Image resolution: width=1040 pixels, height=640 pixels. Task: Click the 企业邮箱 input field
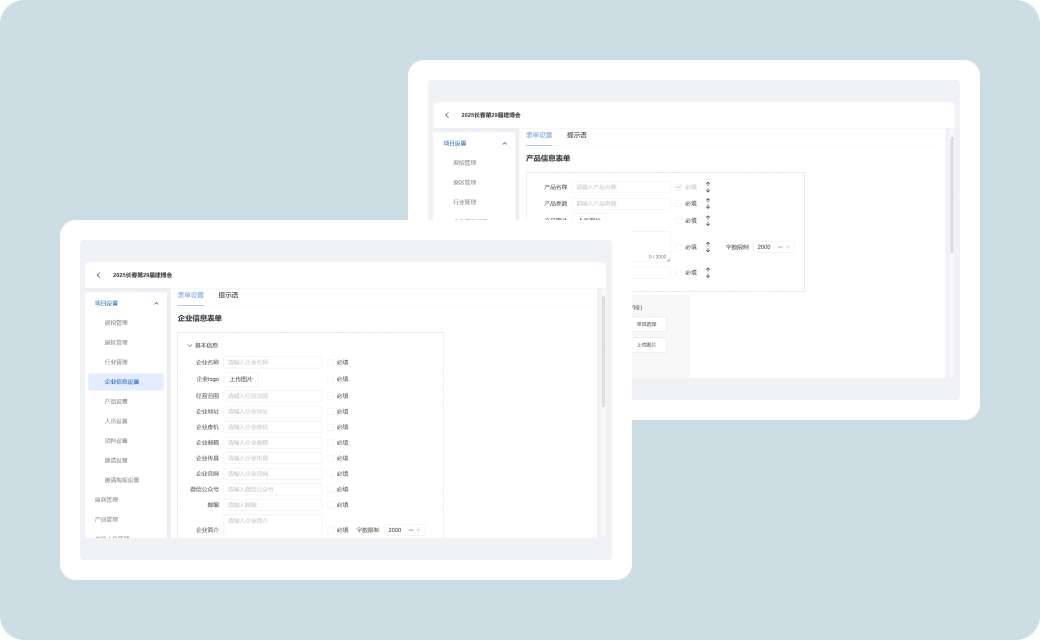(272, 442)
